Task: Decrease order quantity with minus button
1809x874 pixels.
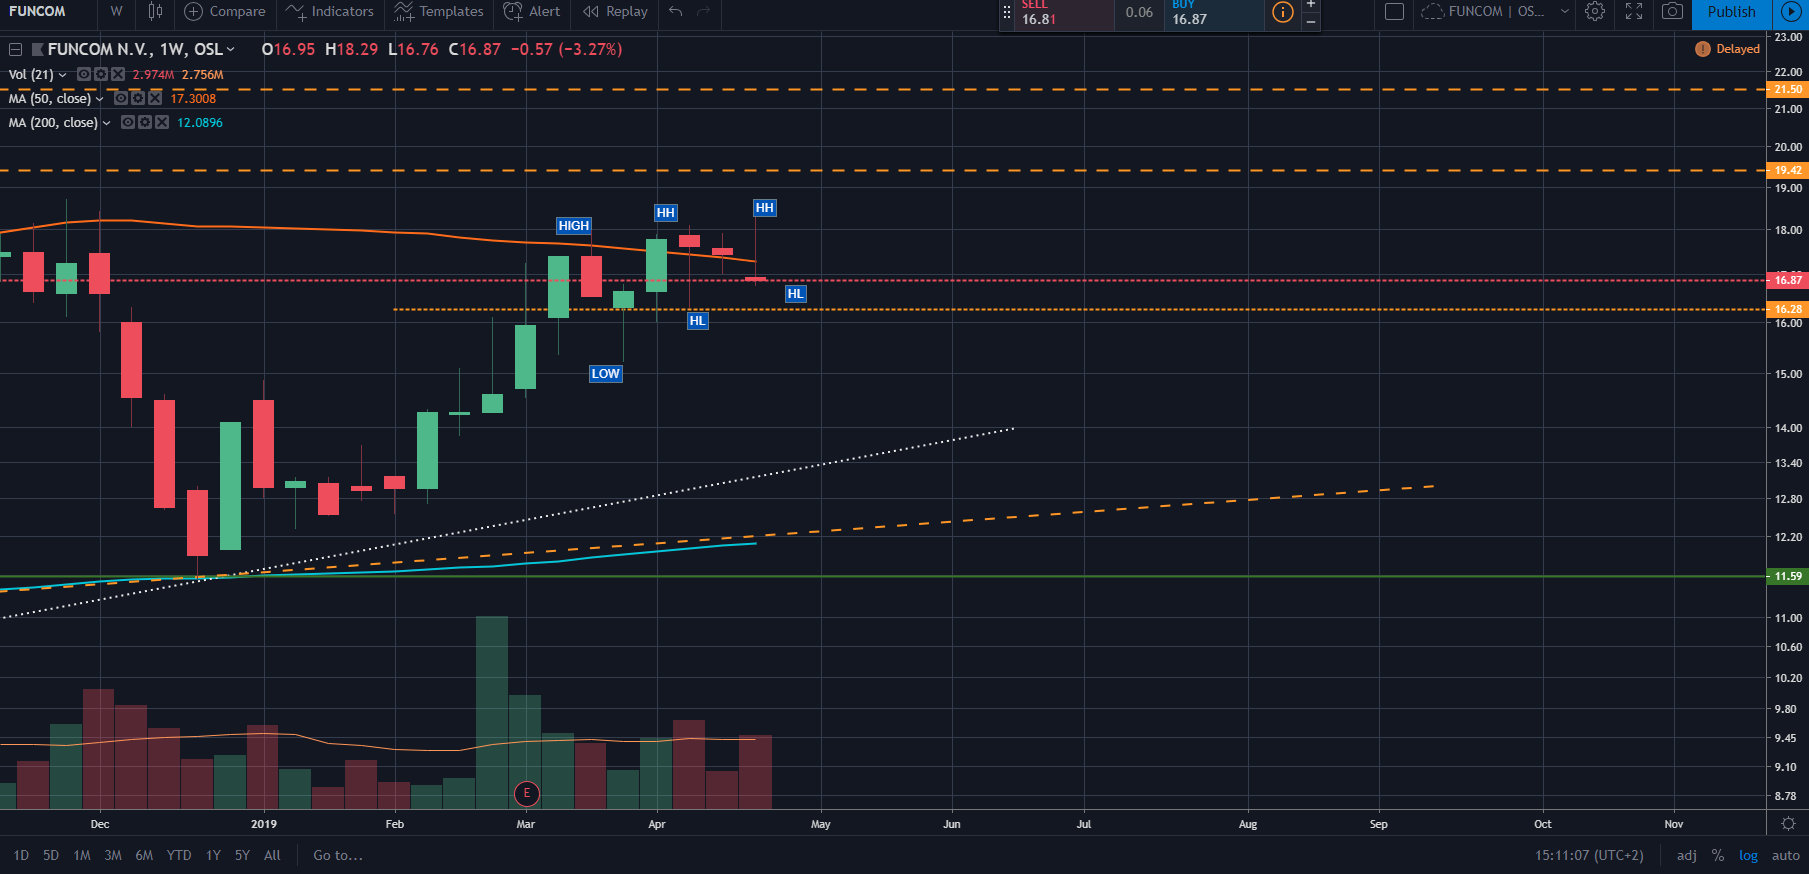Action: tap(1311, 21)
